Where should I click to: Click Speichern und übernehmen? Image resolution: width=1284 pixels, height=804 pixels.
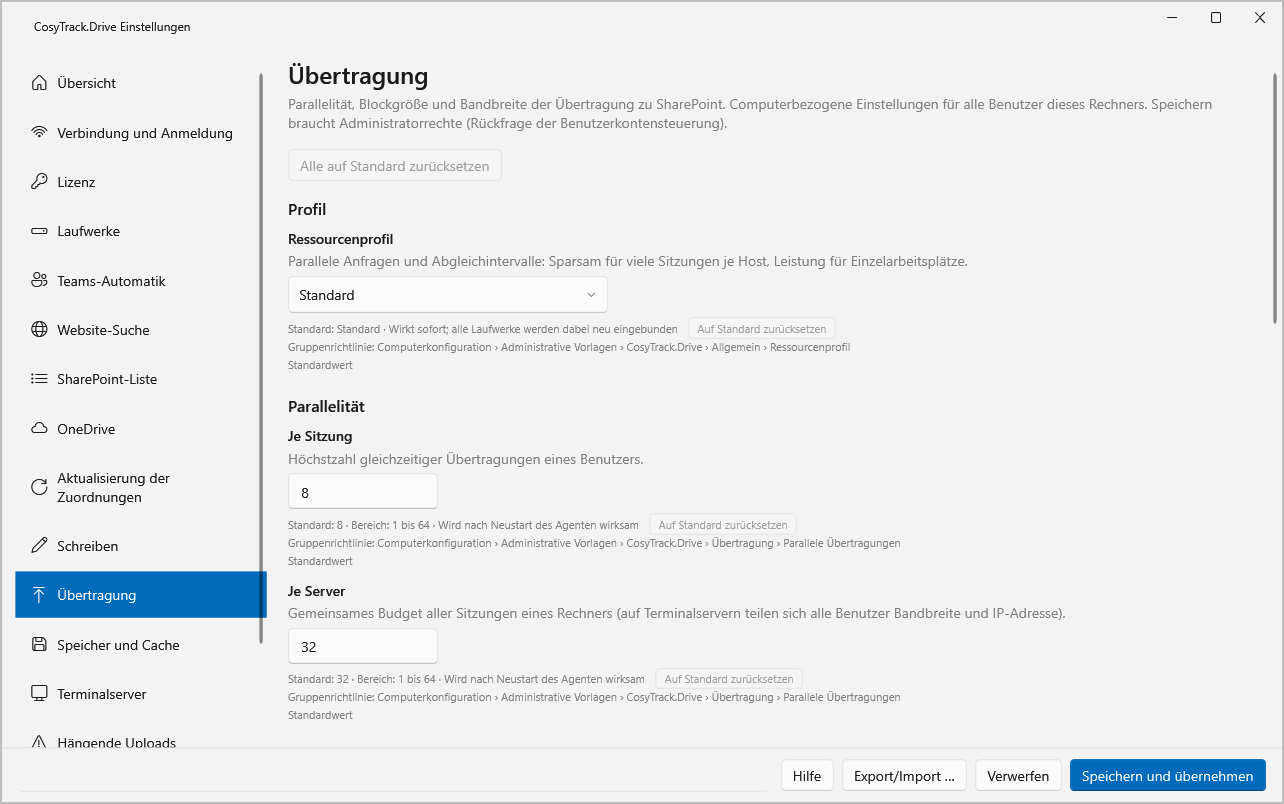tap(1167, 776)
